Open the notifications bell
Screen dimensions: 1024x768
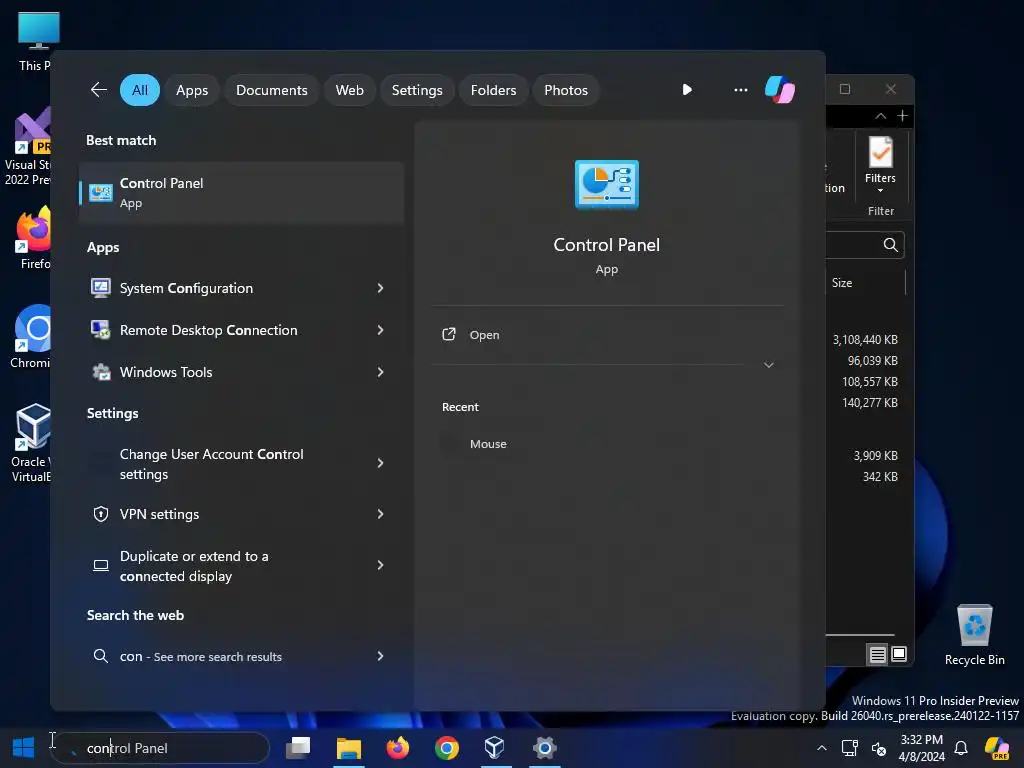(961, 748)
